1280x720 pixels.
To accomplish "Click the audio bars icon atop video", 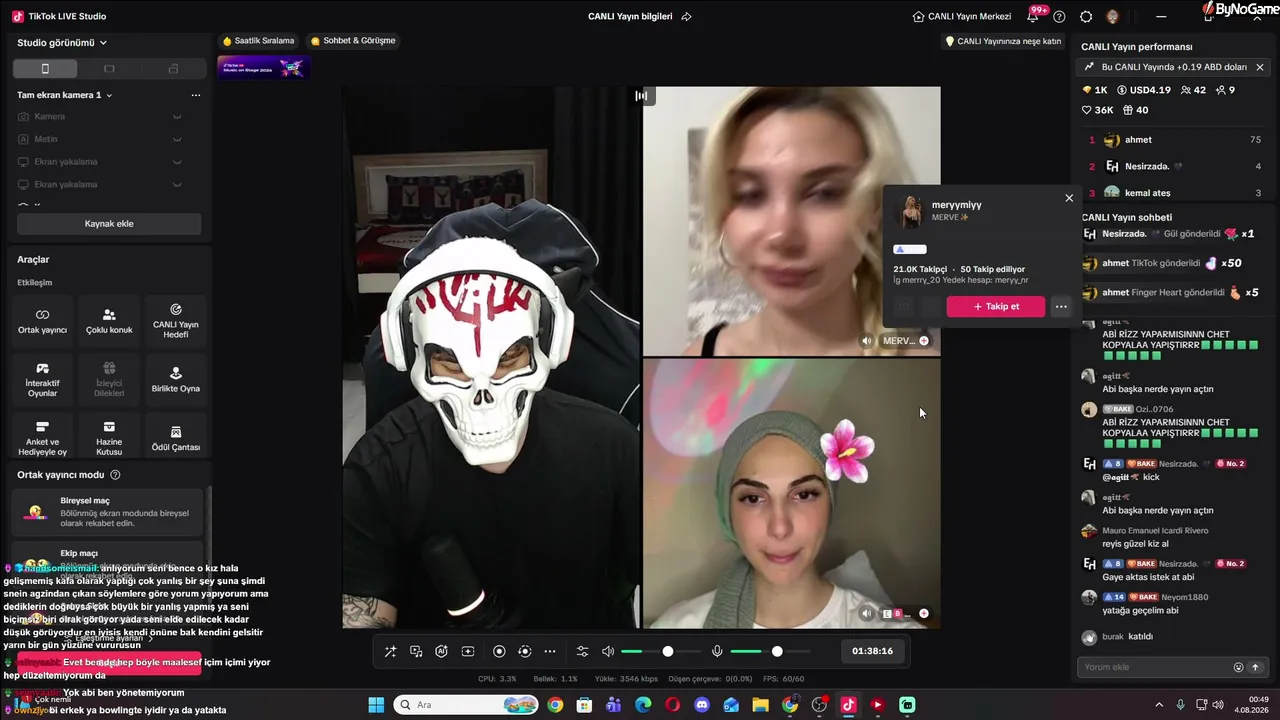I will click(x=641, y=96).
